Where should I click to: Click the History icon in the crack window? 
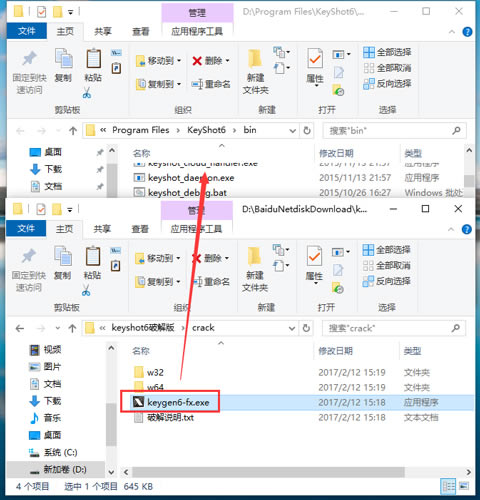(338, 288)
